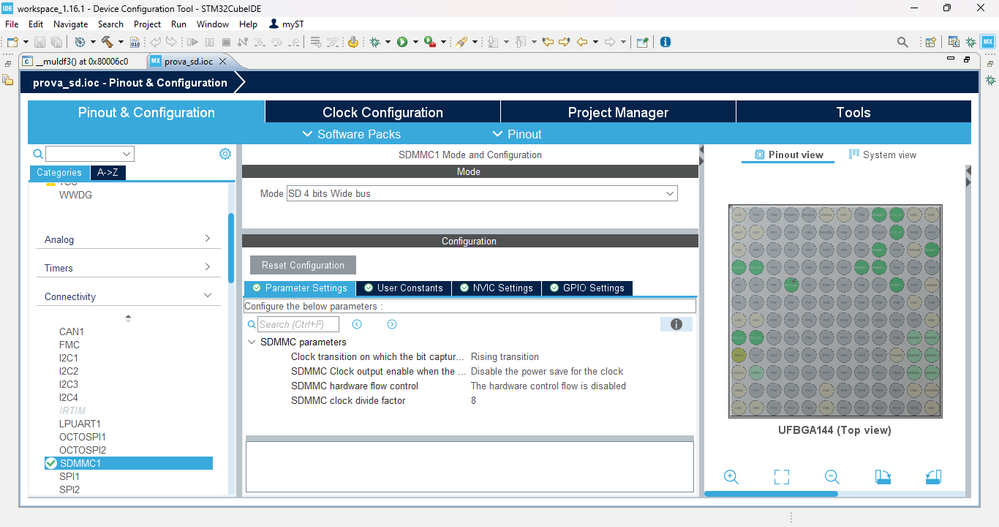
Task: Click the parameter Search (Ctrl+F) field
Action: pyautogui.click(x=298, y=324)
